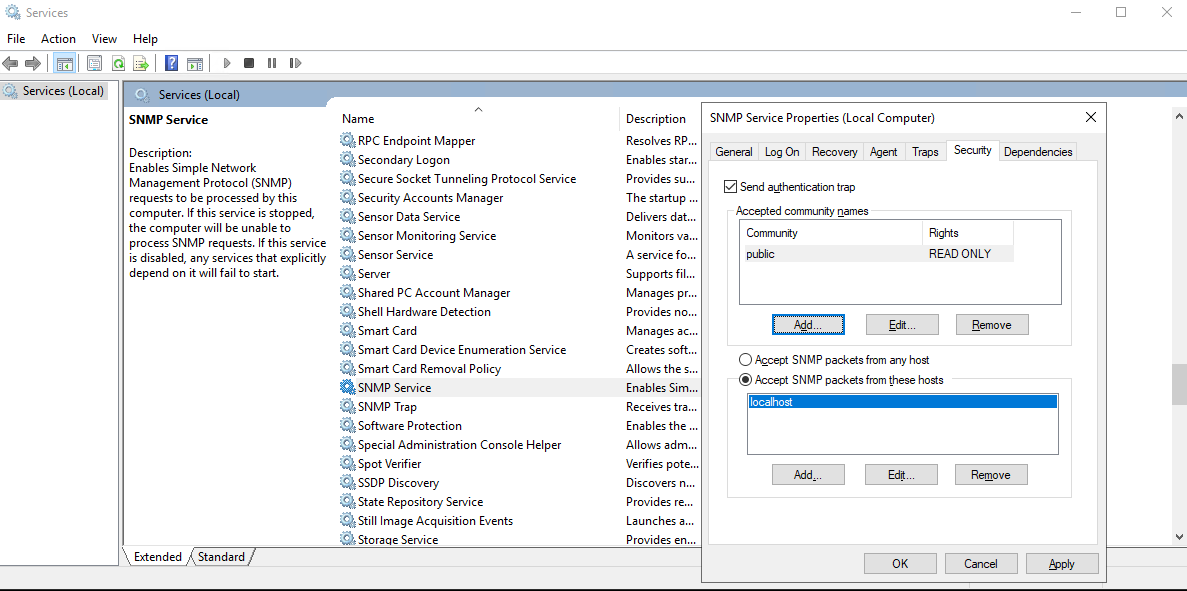Screen dimensions: 1187x591
Task: Toggle Show/Hide Console Tree toolbar icon
Action: (64, 64)
